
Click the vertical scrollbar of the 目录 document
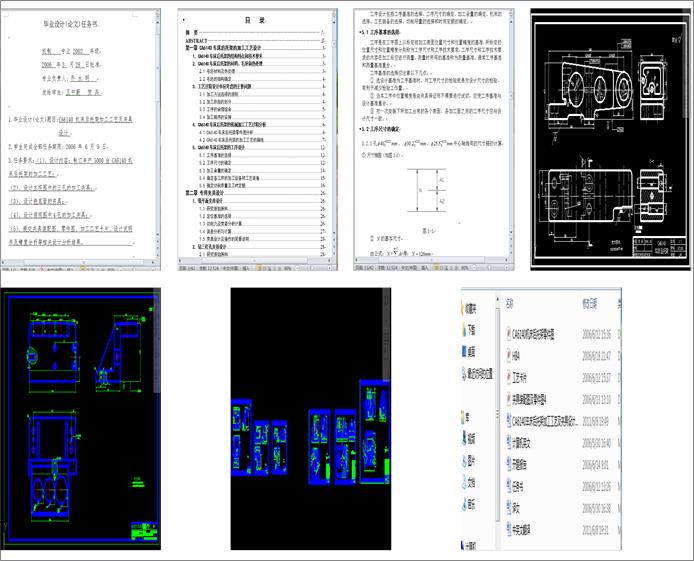click(334, 135)
